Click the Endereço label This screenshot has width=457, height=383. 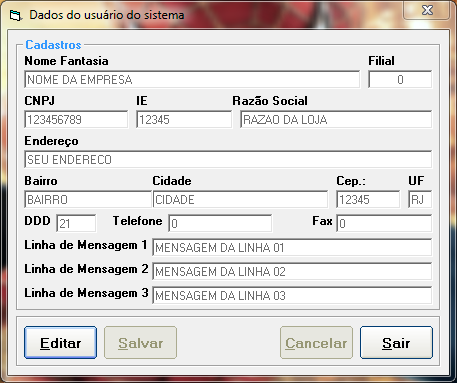tap(51, 141)
